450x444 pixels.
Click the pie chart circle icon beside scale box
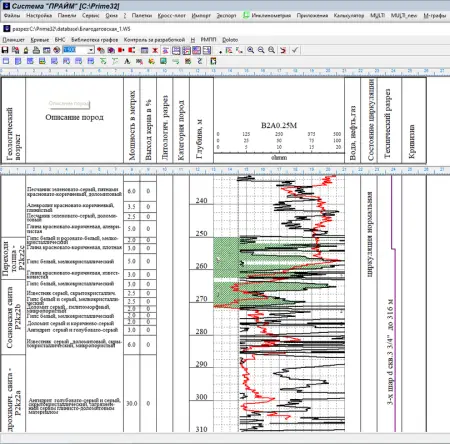pyautogui.click(x=57, y=50)
